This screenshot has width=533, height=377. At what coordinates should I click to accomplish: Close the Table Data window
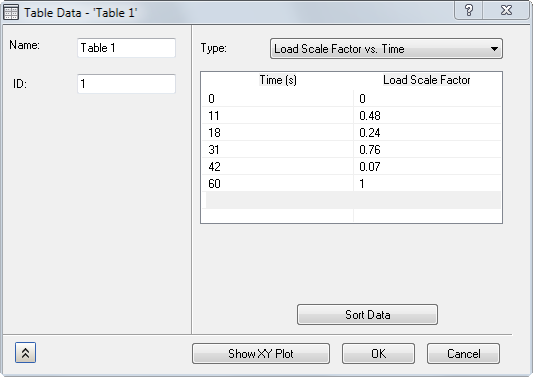pos(506,10)
